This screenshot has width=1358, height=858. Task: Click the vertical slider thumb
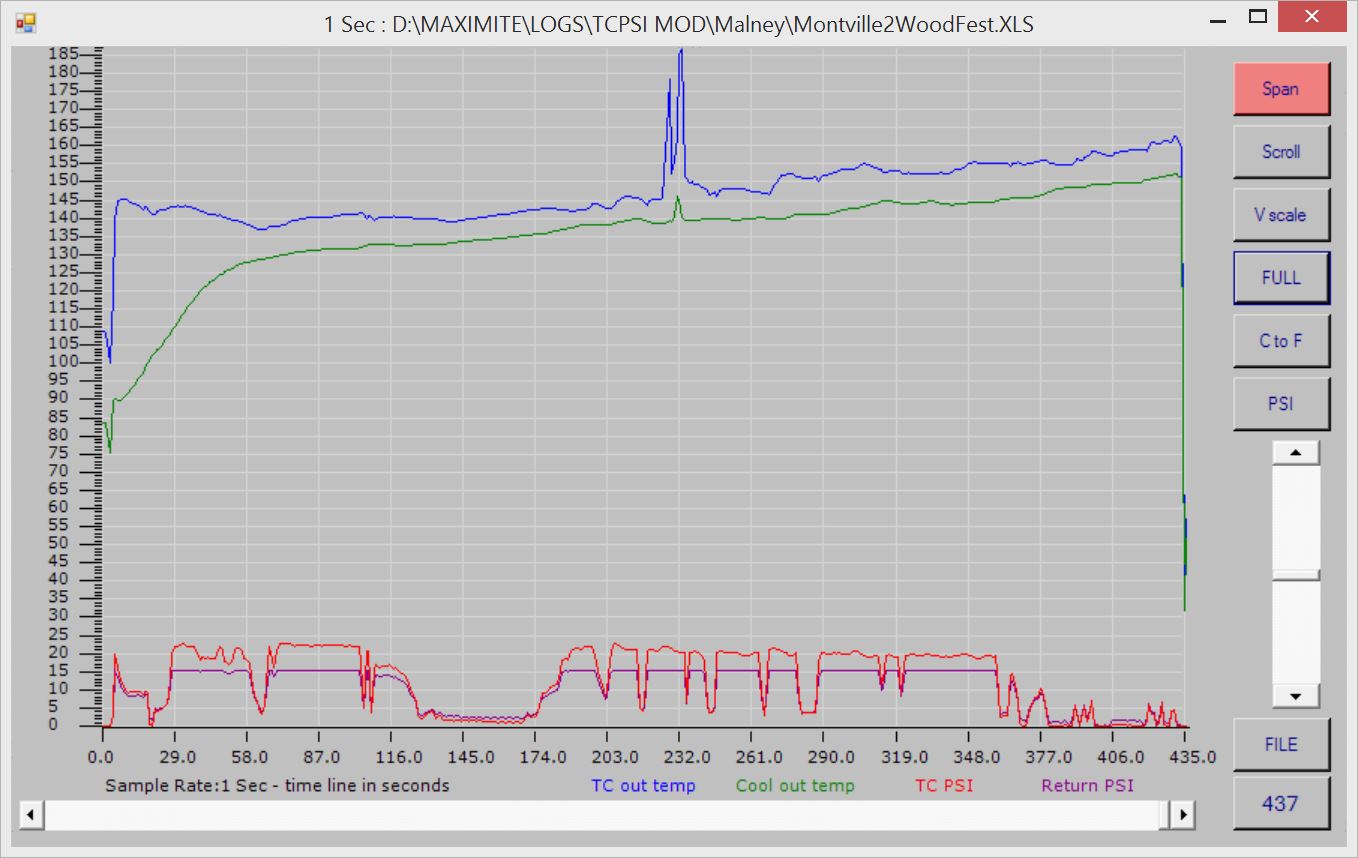(1296, 575)
